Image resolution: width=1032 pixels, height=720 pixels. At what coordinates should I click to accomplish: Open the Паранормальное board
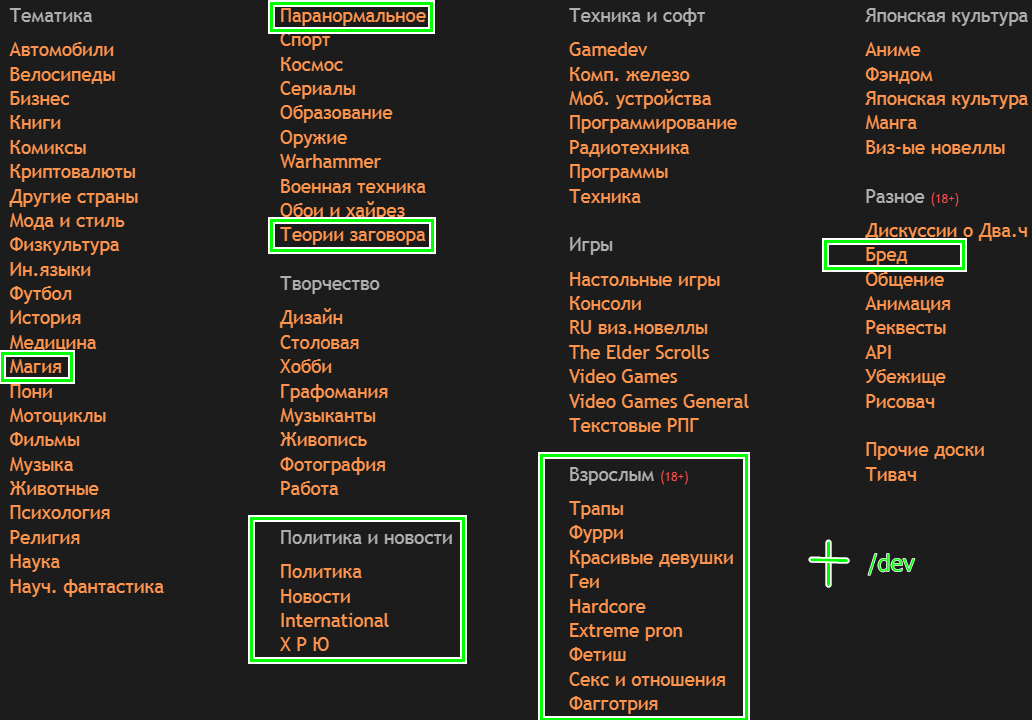[x=352, y=16]
